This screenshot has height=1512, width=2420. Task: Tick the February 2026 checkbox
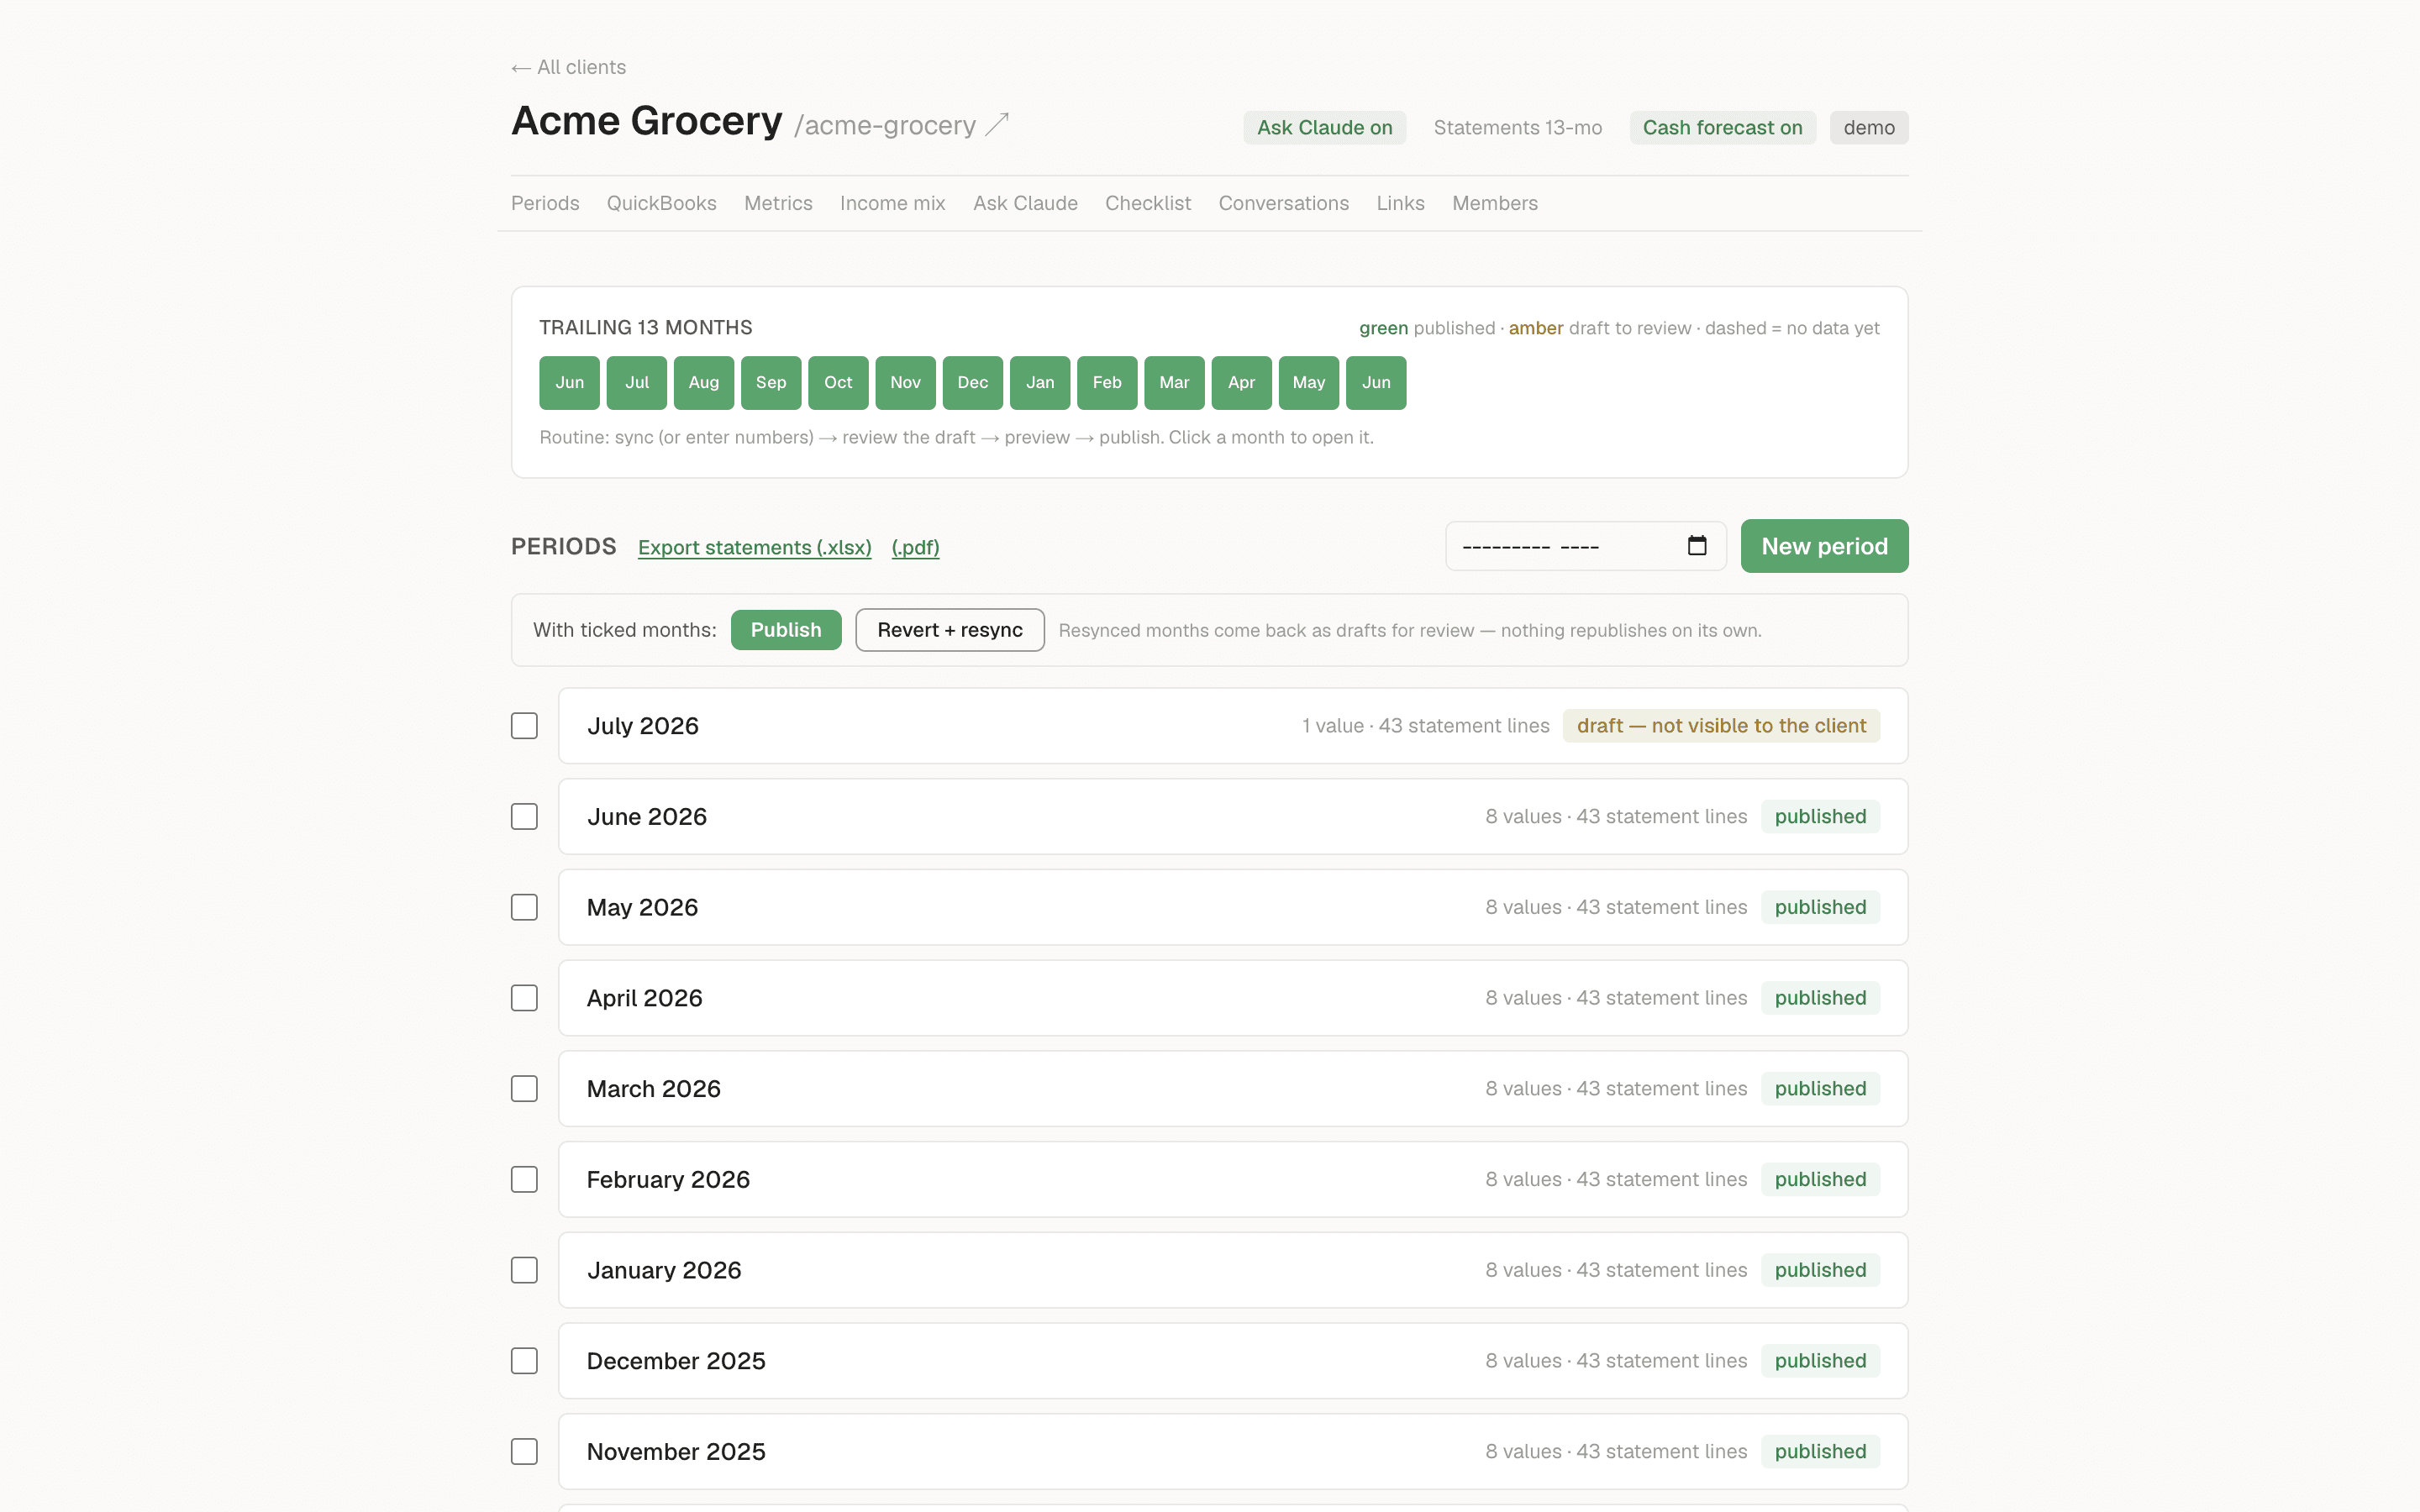coord(524,1180)
